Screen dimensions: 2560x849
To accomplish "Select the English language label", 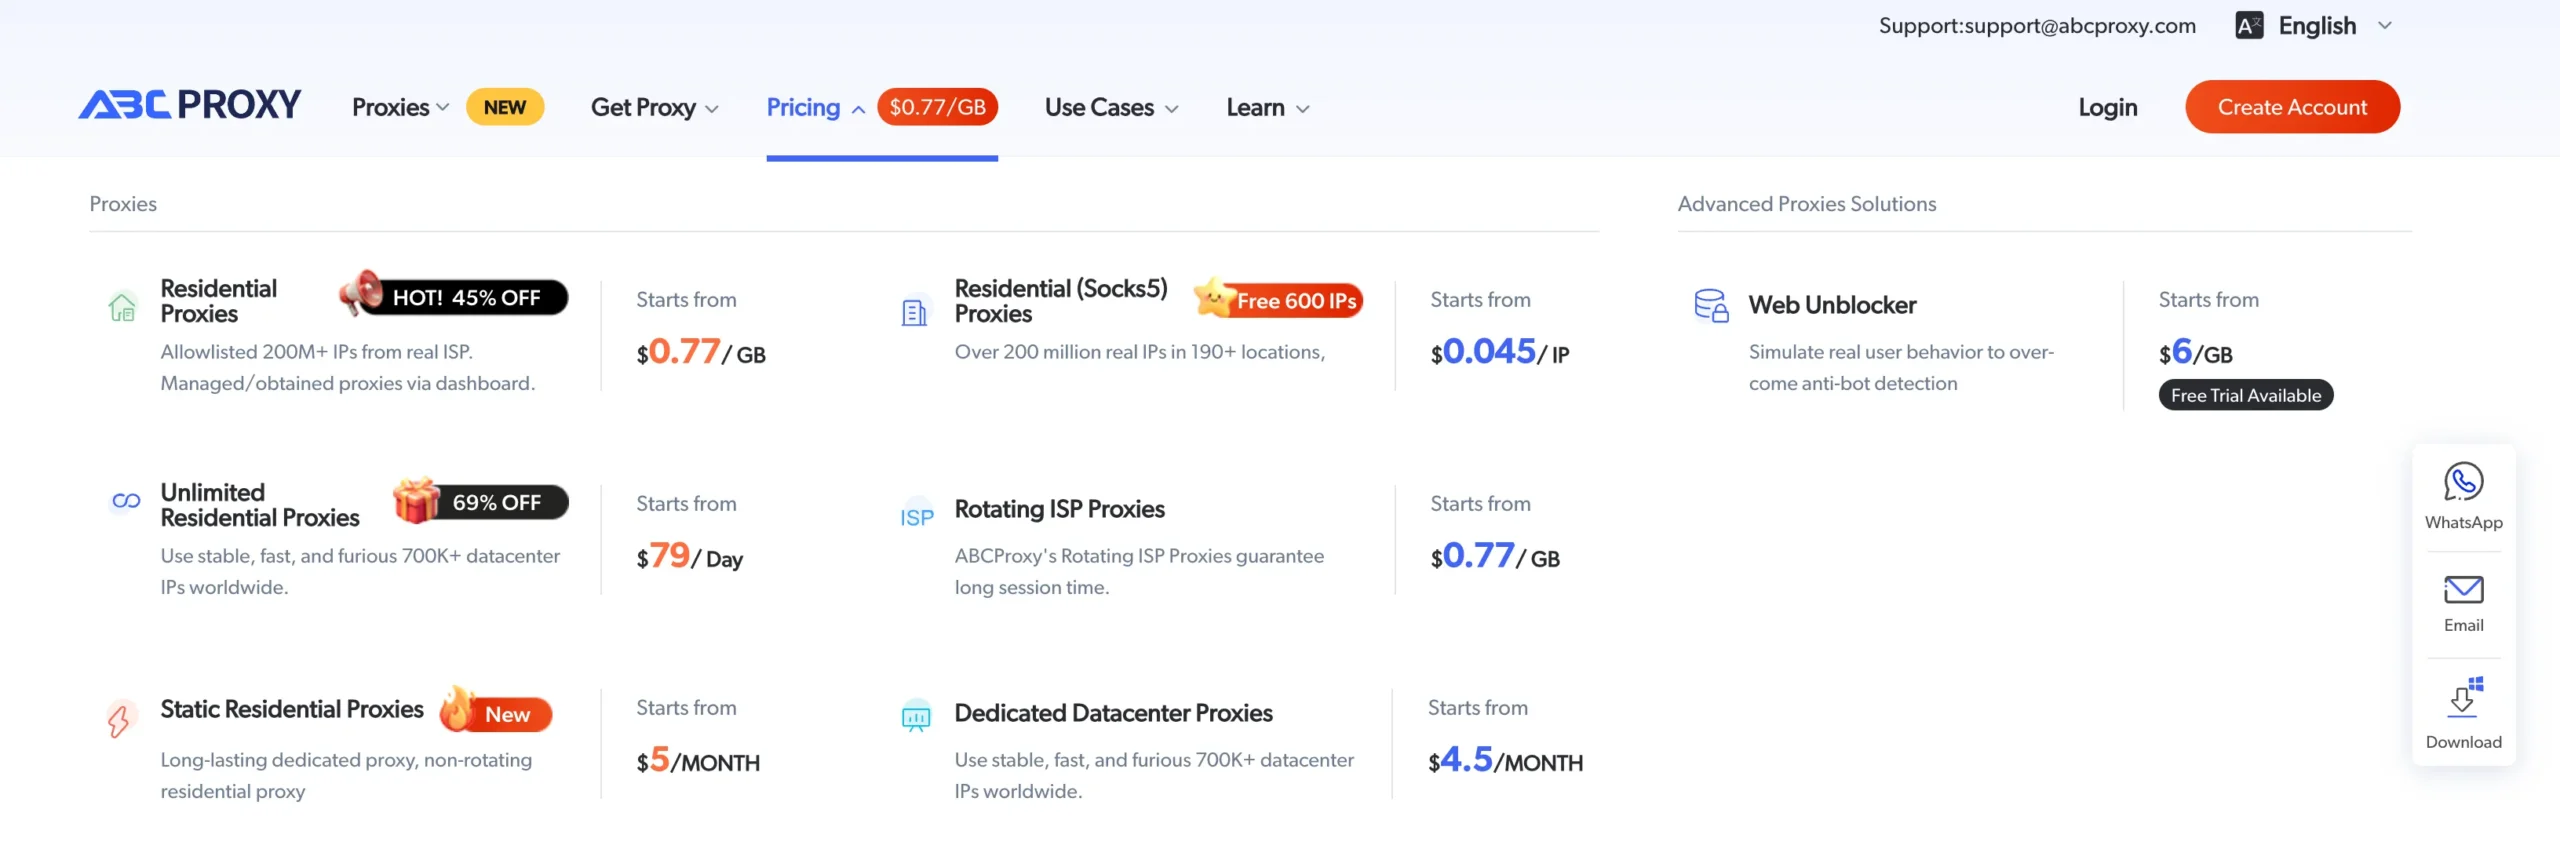I will 2317,26.
